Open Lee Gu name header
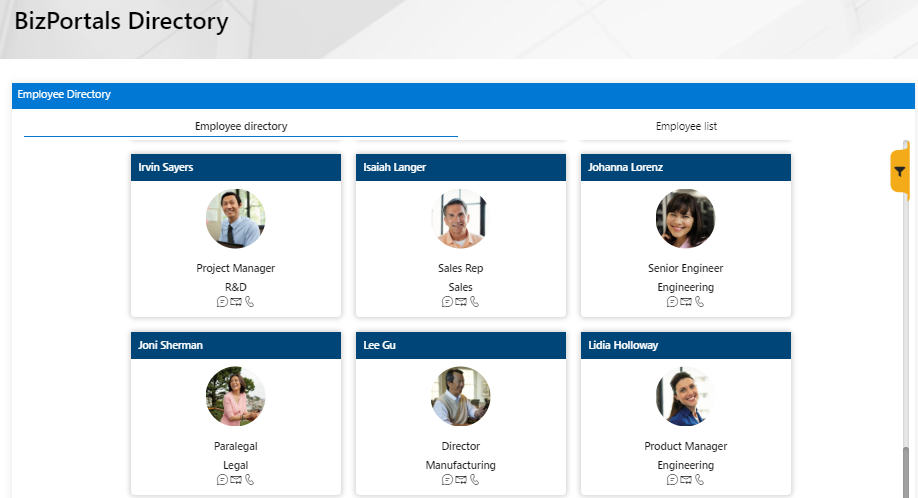918x498 pixels. (461, 345)
